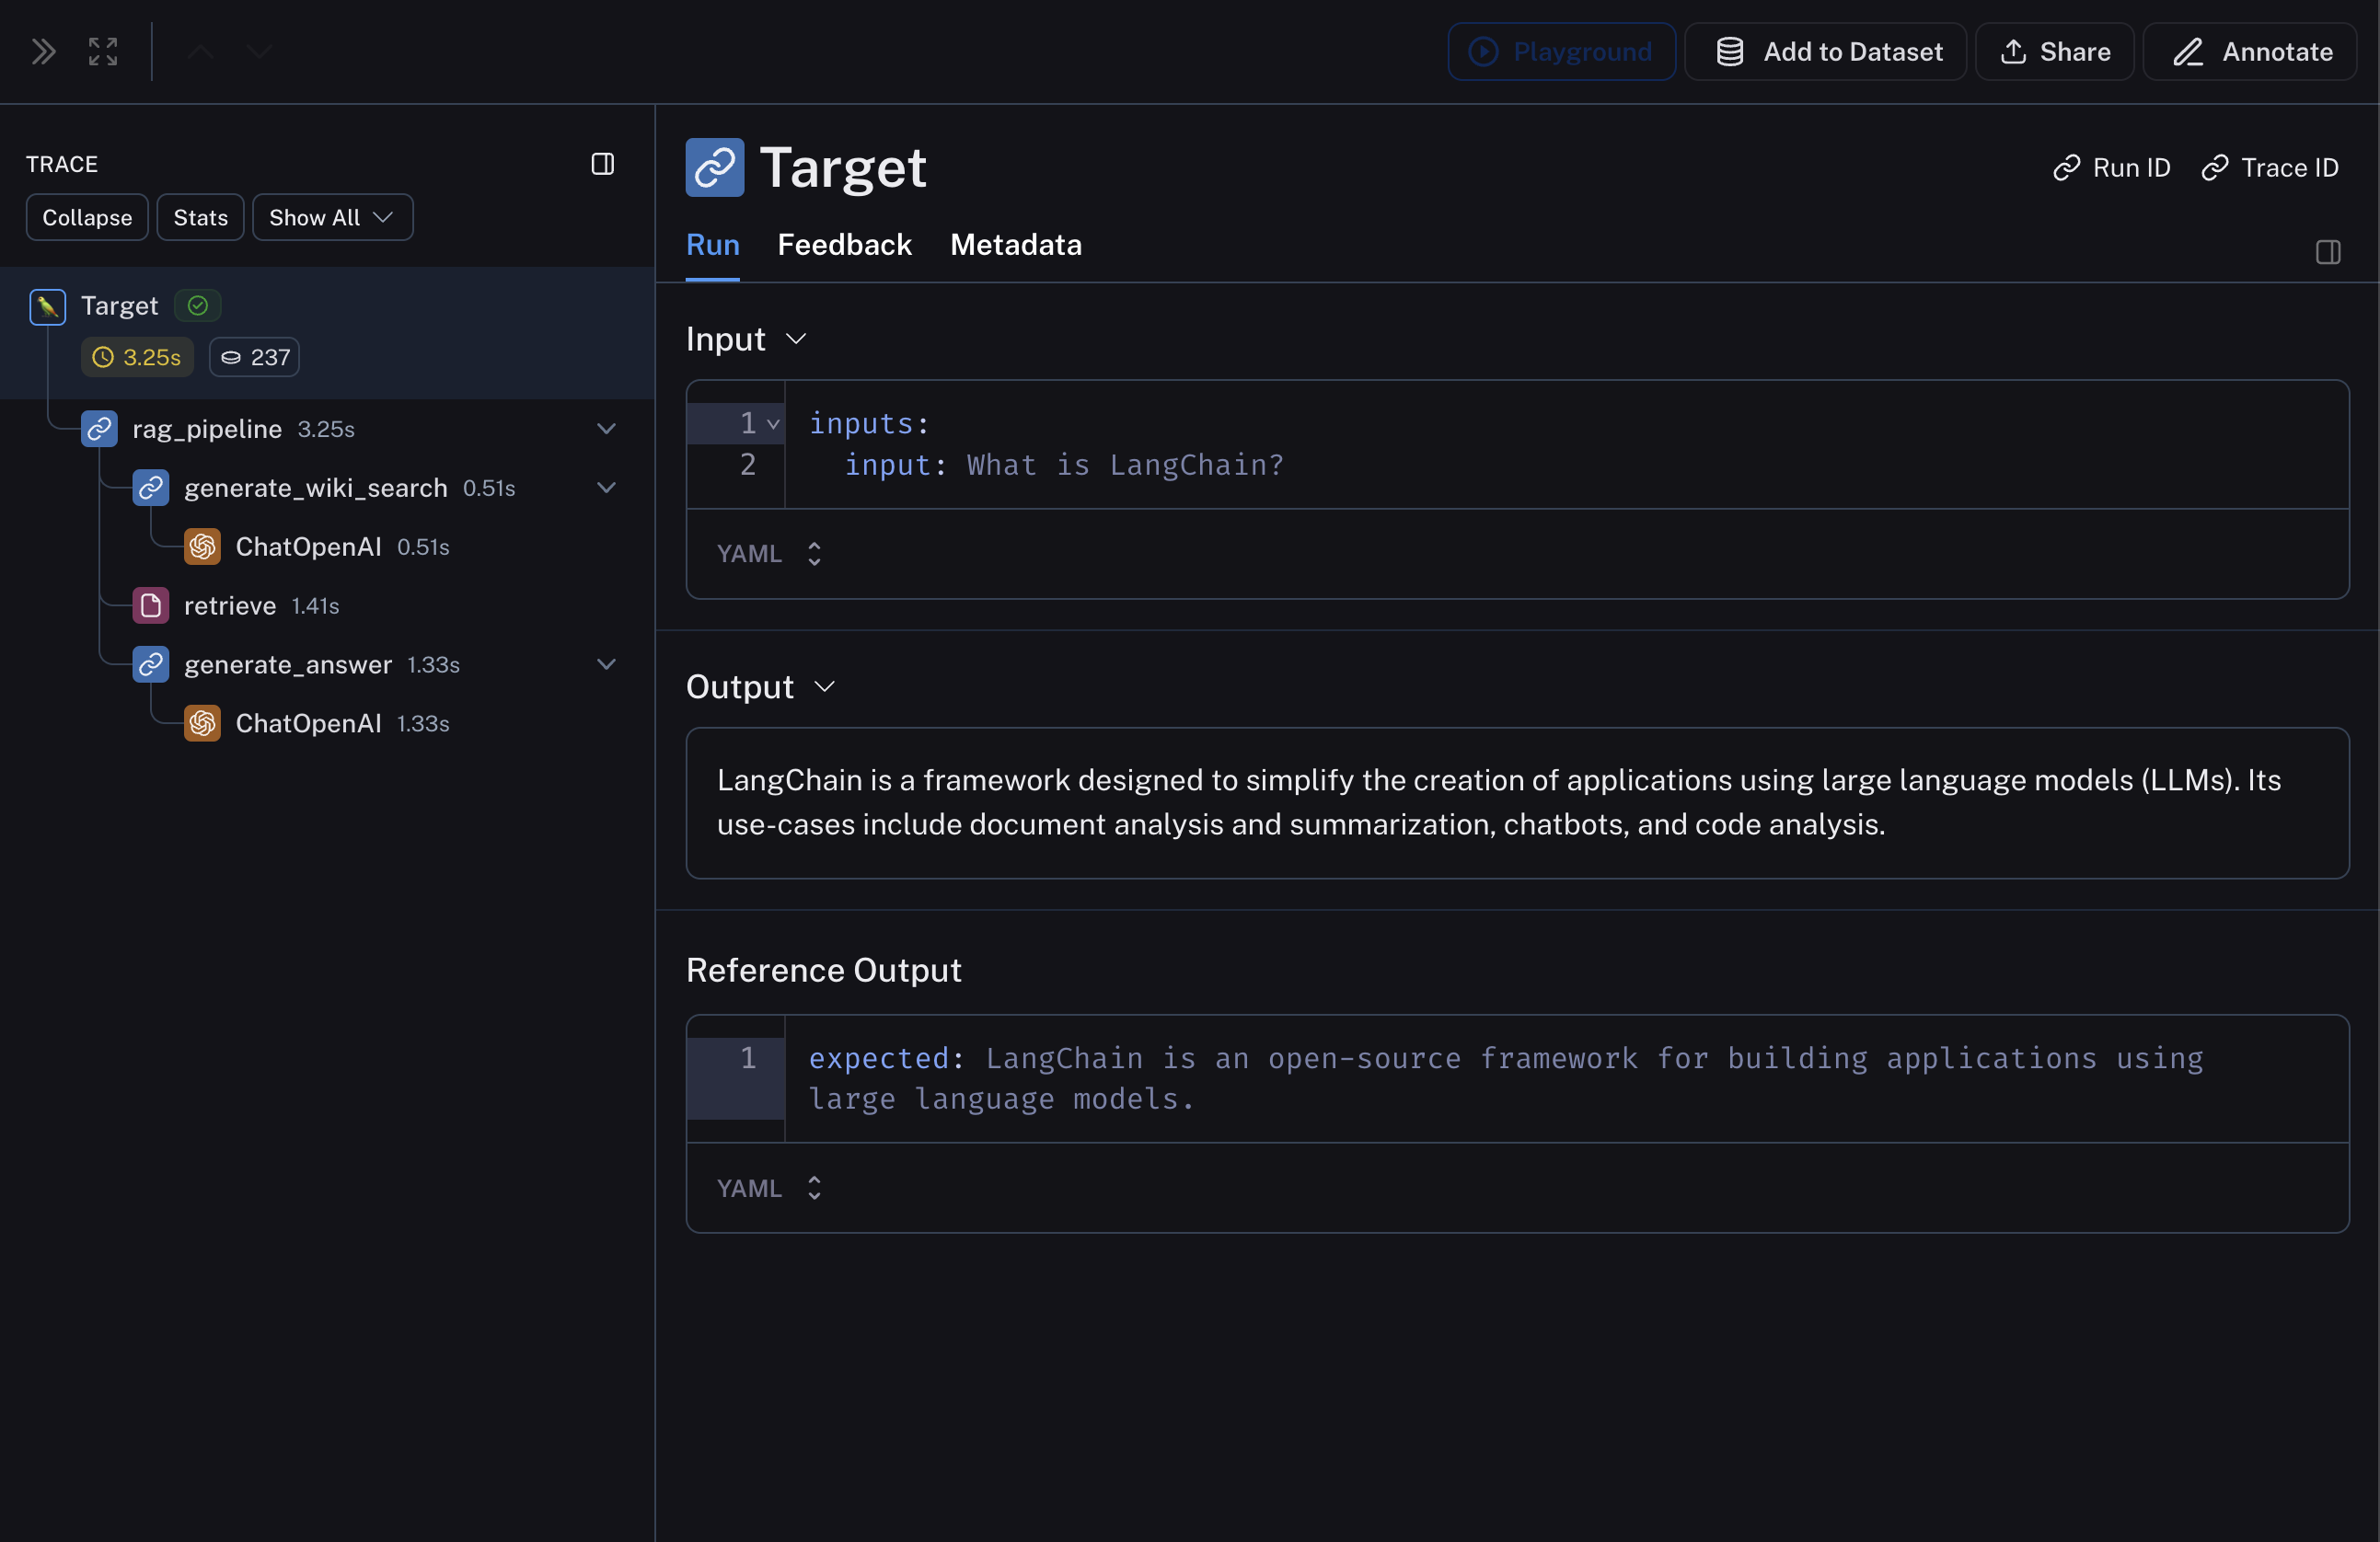Toggle the right side panel icon
Image resolution: width=2380 pixels, height=1542 pixels.
click(x=2327, y=252)
